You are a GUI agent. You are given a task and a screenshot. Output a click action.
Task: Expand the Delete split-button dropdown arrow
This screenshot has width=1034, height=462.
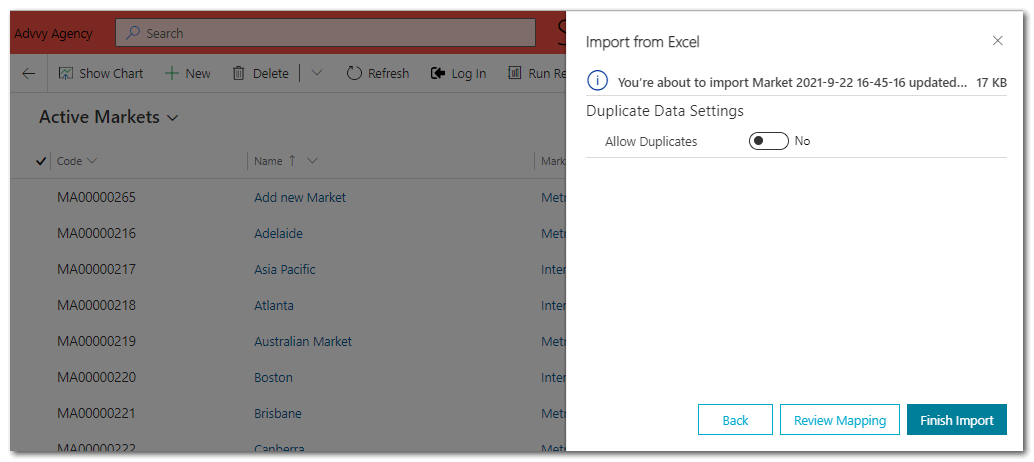tap(317, 73)
